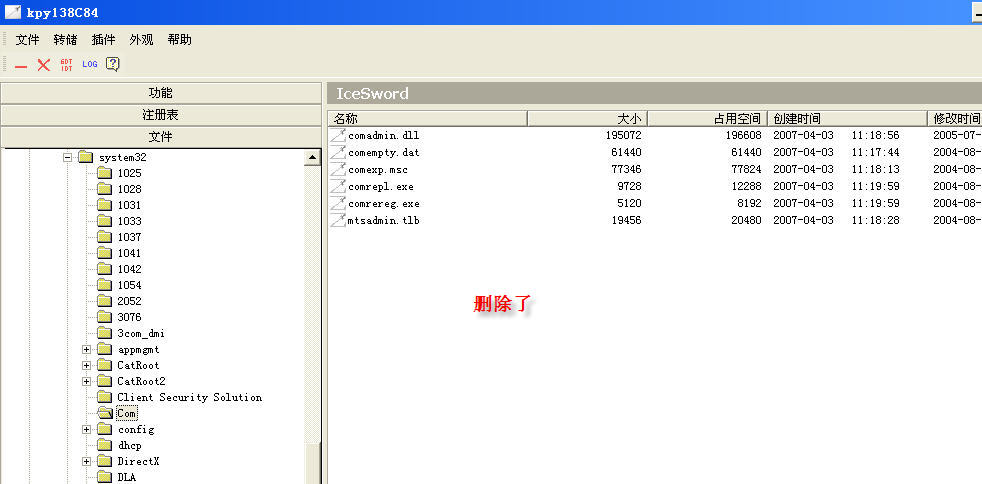The height and width of the screenshot is (484, 982).
Task: Click file icon next to comexp.msc
Action: [338, 169]
